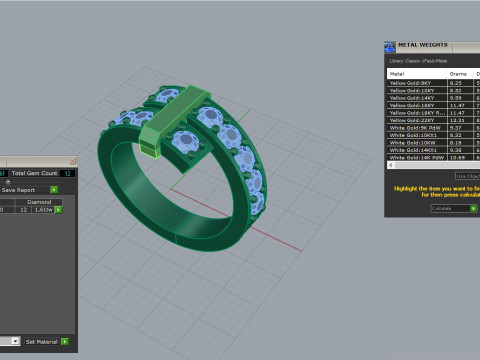Click the 1,61tw carat weight cell

[44, 210]
